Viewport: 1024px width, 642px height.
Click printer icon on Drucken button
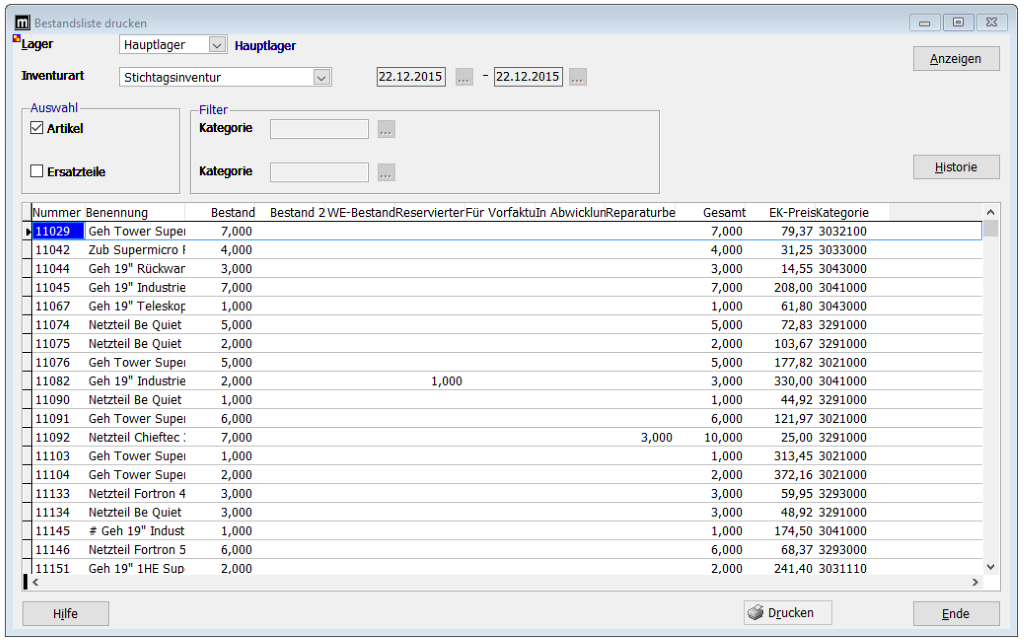756,613
